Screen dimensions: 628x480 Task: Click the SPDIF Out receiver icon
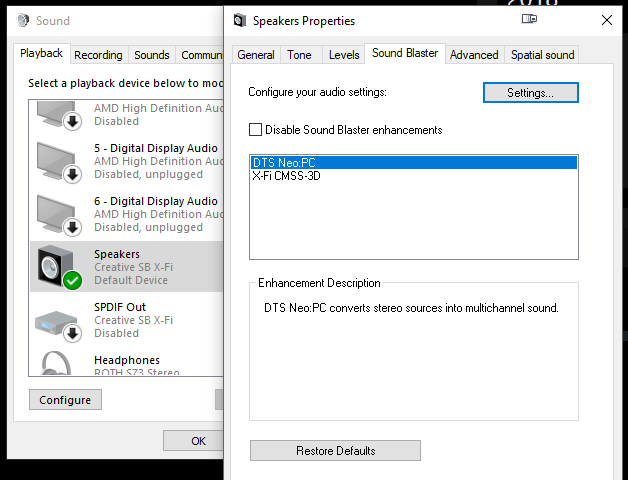pos(59,325)
